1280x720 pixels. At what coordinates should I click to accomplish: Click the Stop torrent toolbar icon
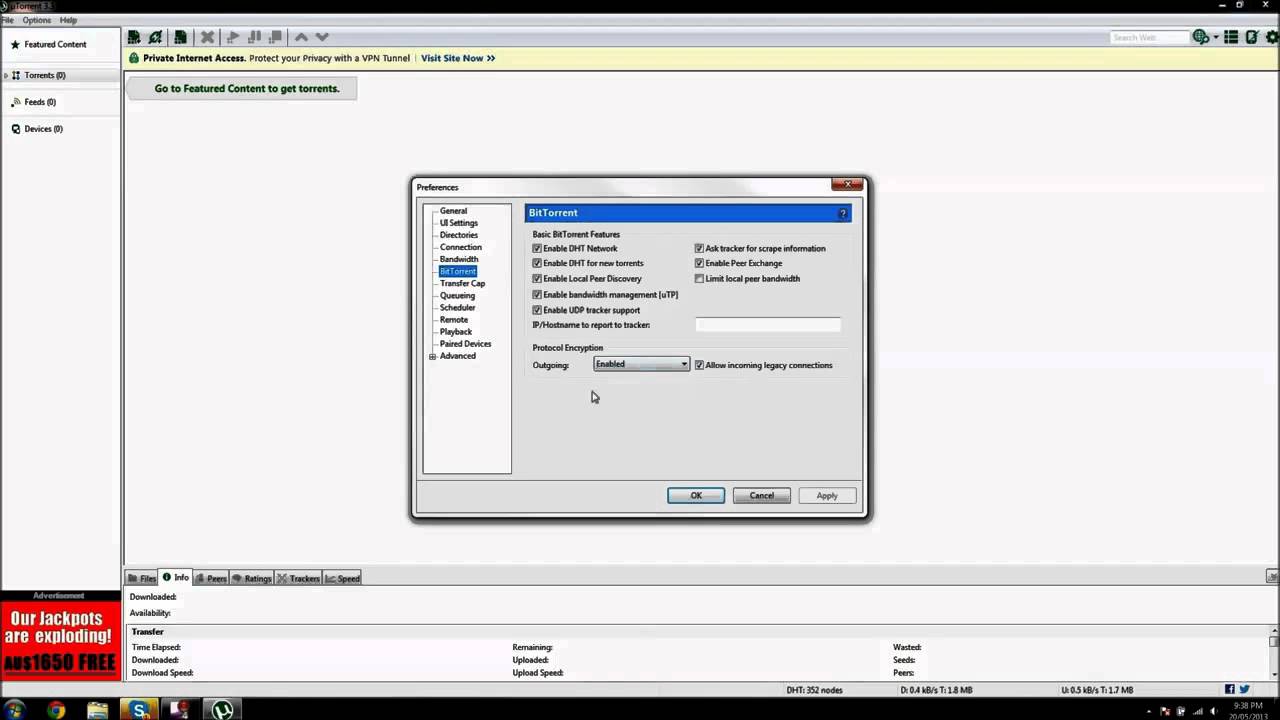point(275,37)
